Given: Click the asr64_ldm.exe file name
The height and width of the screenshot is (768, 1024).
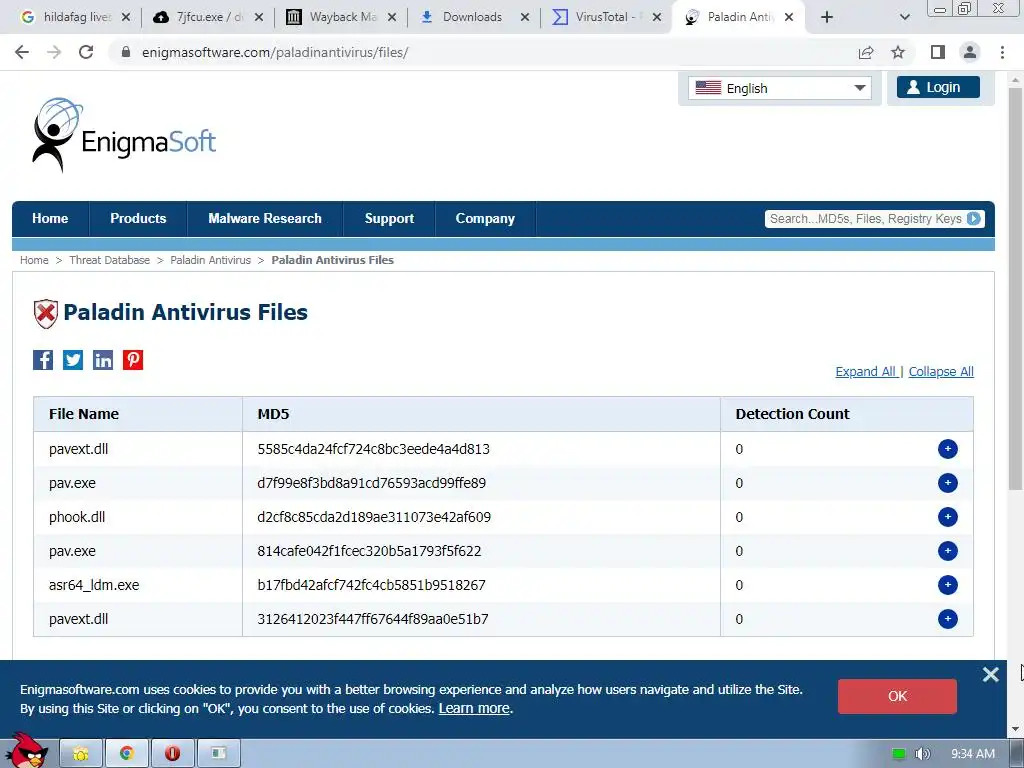Looking at the screenshot, I should [94, 585].
